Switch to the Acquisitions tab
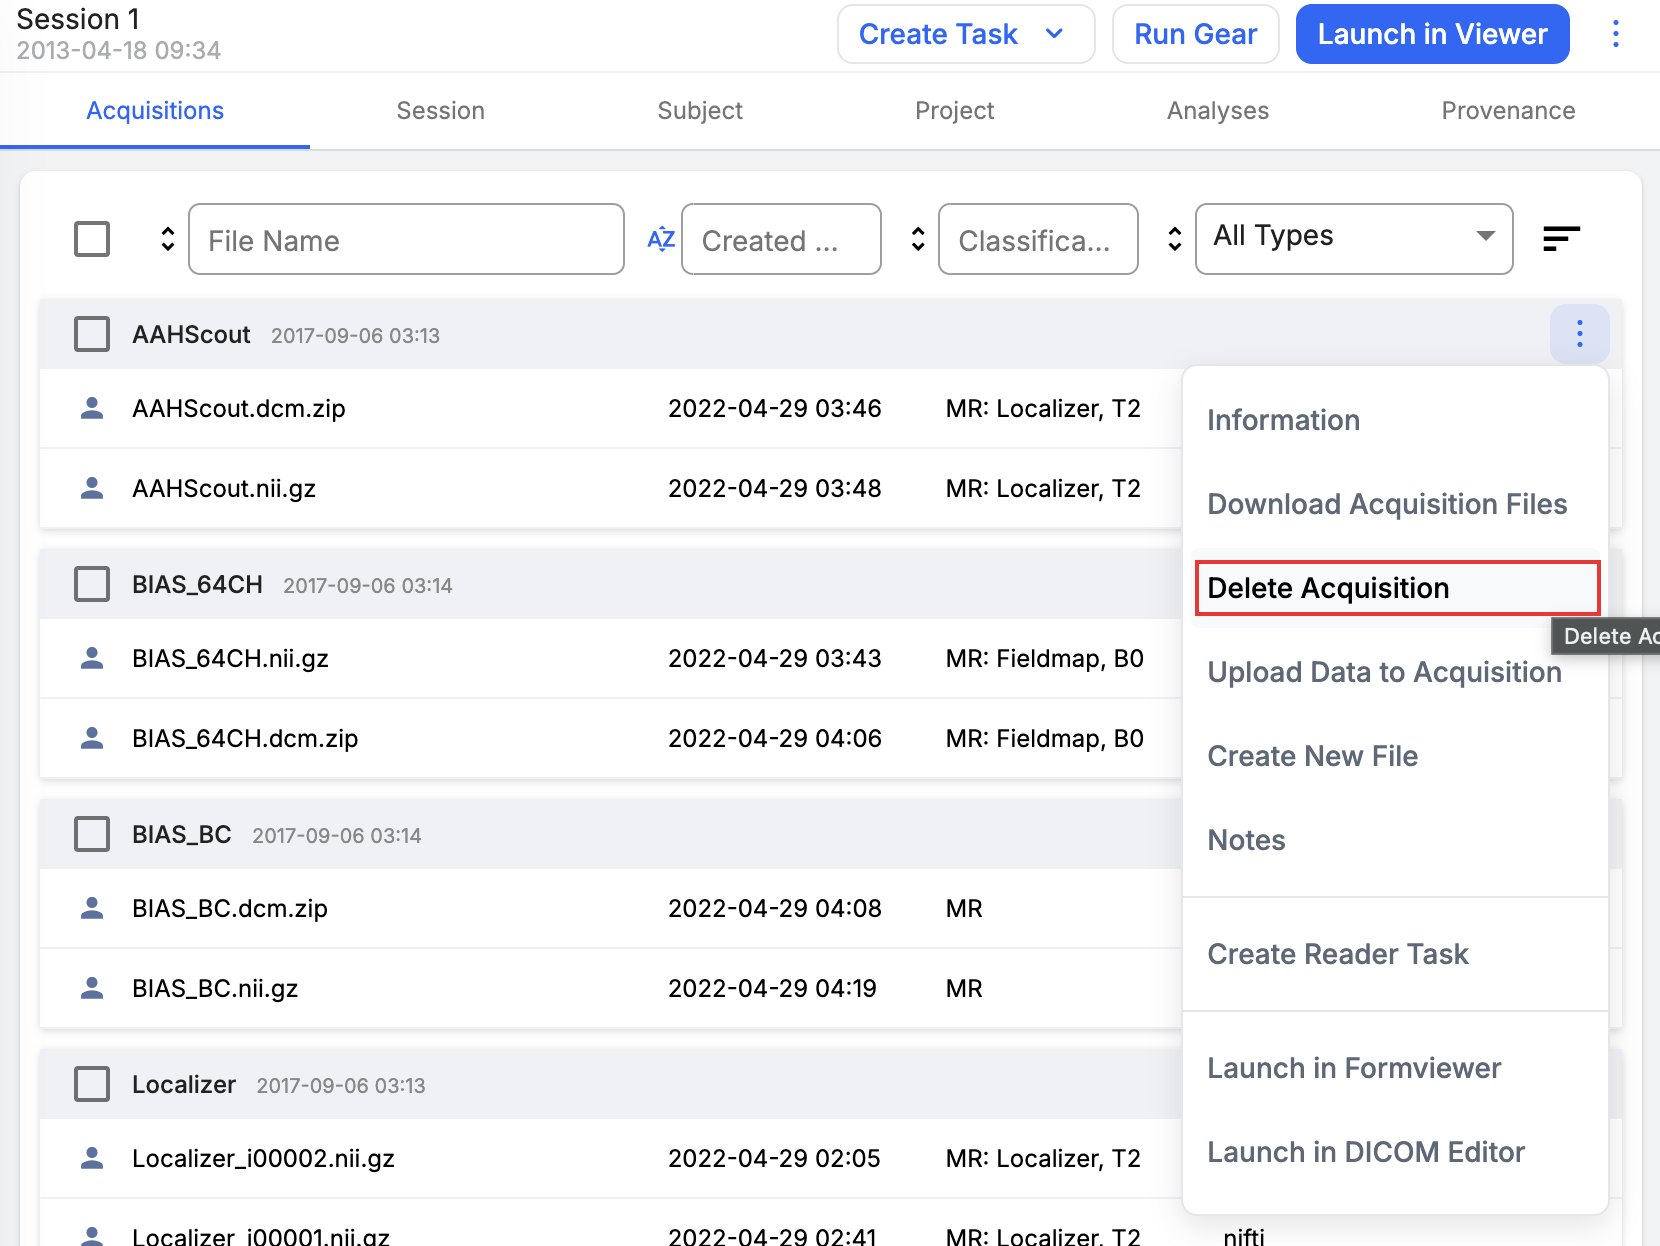1660x1246 pixels. (155, 110)
